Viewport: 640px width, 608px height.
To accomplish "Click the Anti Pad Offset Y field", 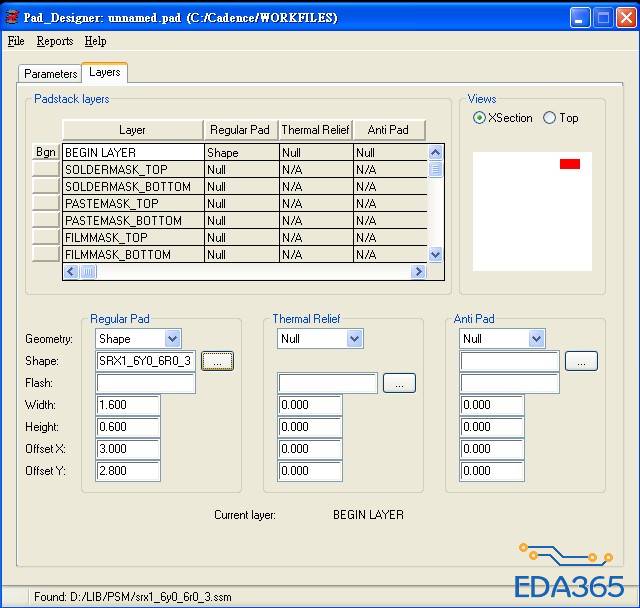I will click(492, 471).
